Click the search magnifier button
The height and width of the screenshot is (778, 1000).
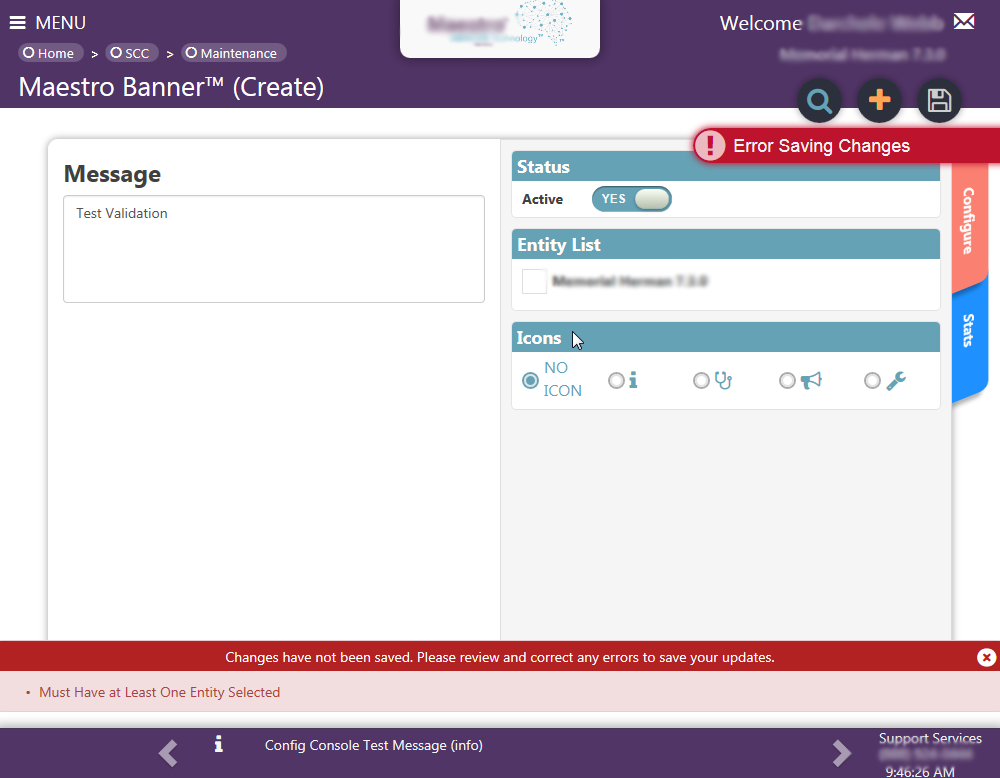819,101
